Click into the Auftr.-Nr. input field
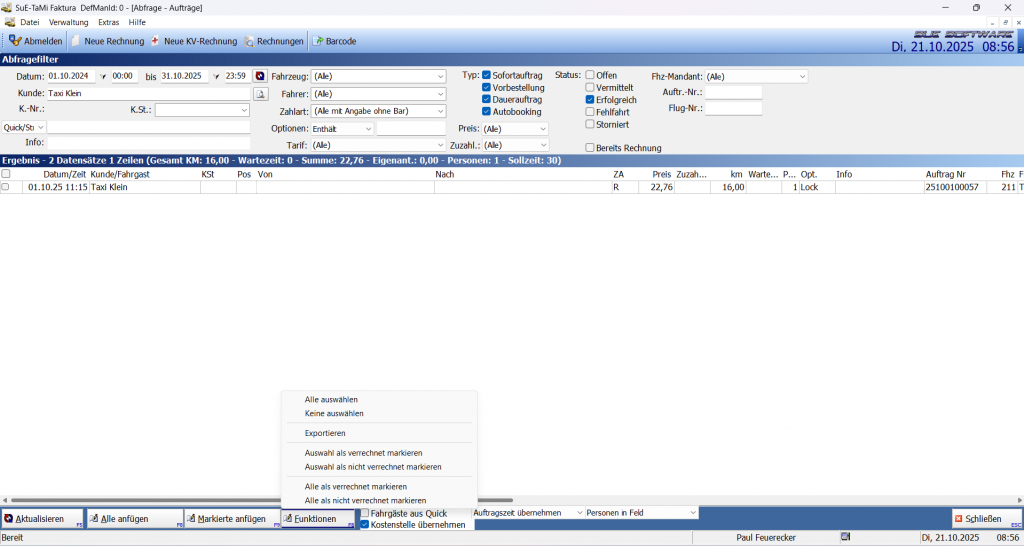The height and width of the screenshot is (546, 1024). click(733, 92)
